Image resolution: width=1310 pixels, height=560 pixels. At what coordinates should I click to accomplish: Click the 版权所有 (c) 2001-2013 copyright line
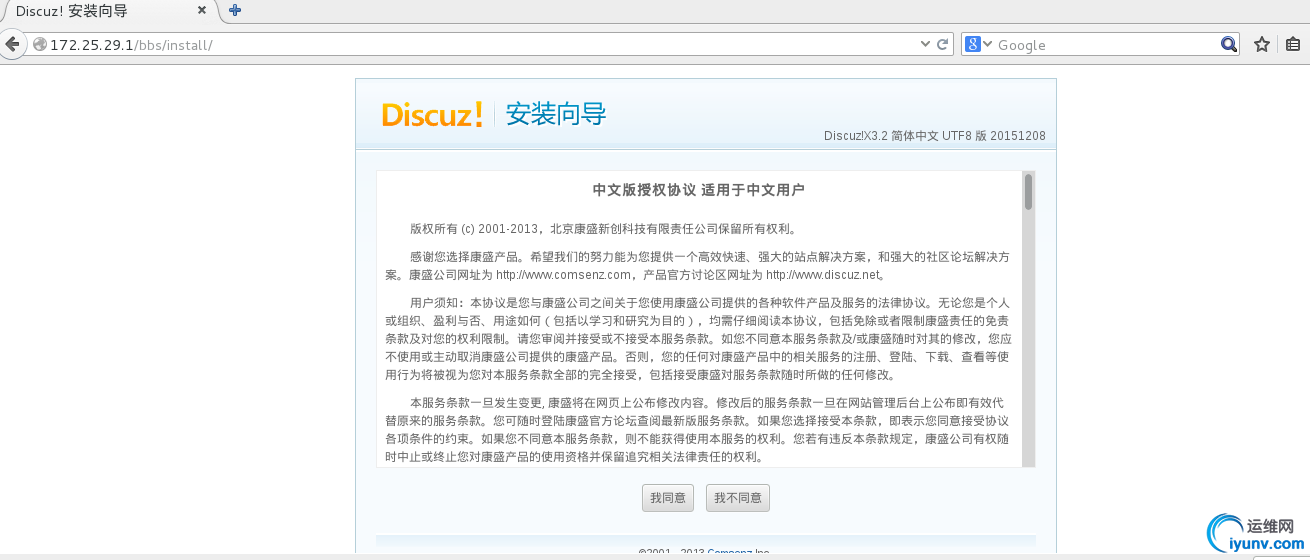tap(603, 228)
